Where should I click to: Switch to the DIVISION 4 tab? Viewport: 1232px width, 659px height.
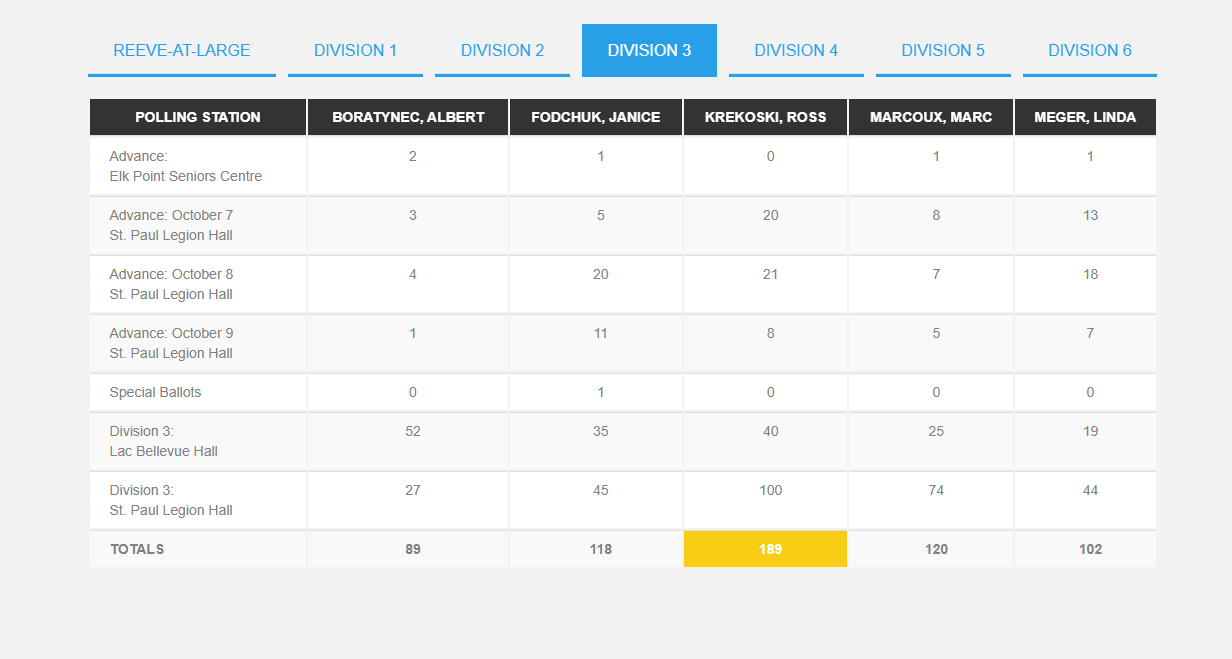[796, 50]
